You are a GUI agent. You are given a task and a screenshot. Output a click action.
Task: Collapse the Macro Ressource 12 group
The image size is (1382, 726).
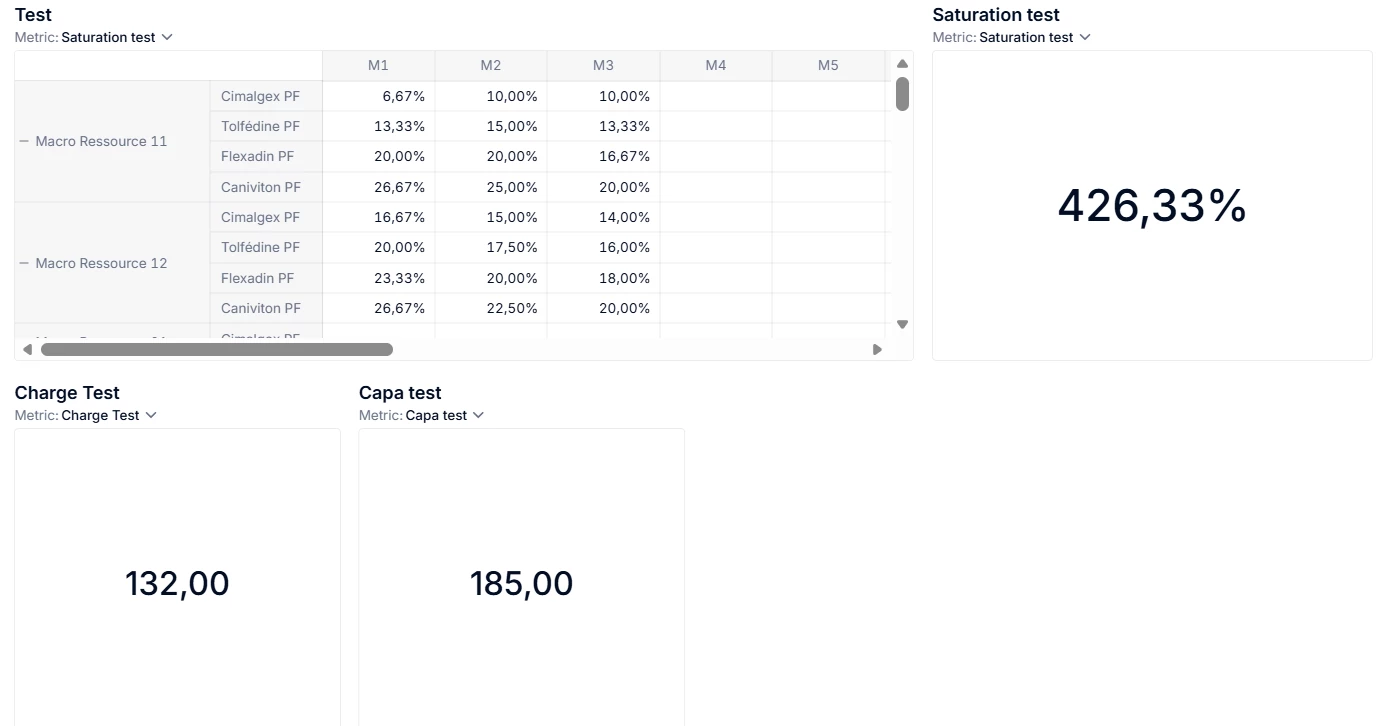click(x=24, y=263)
